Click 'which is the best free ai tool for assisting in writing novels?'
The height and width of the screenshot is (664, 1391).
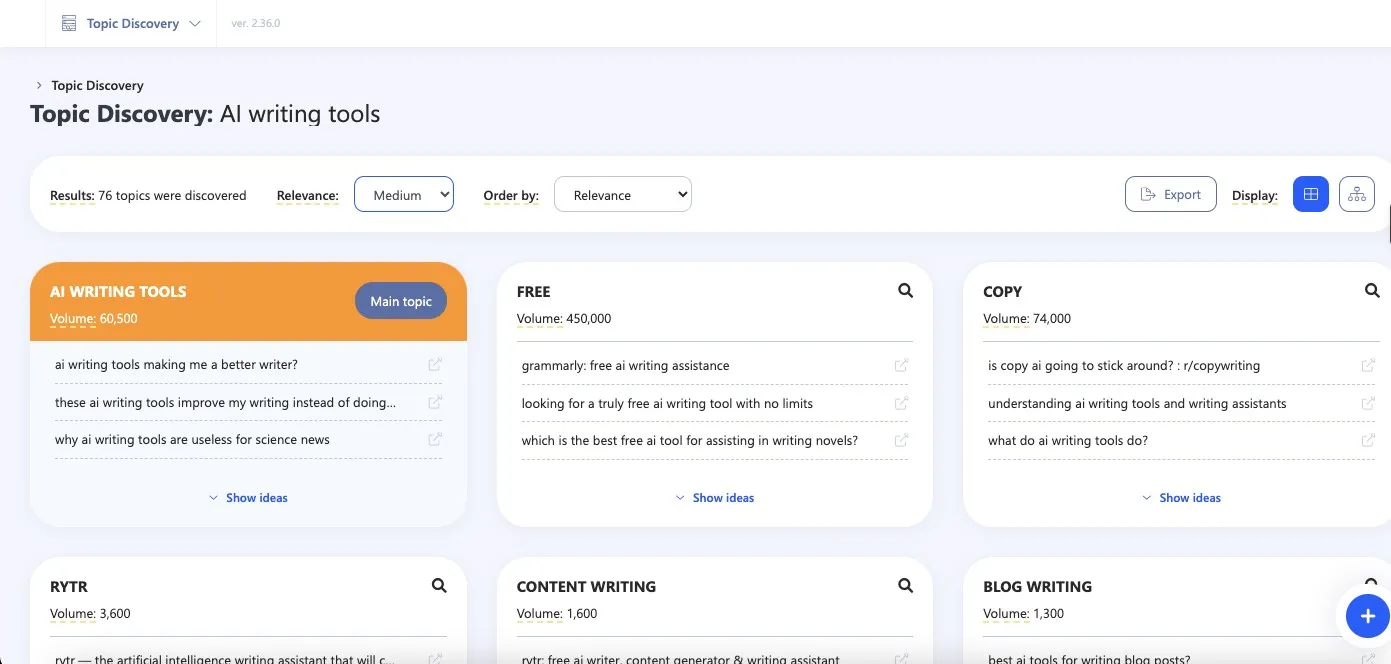pos(690,441)
